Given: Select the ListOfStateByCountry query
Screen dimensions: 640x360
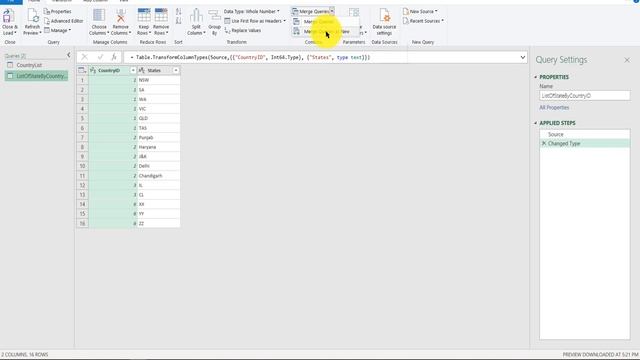Looking at the screenshot, I should [x=37, y=76].
